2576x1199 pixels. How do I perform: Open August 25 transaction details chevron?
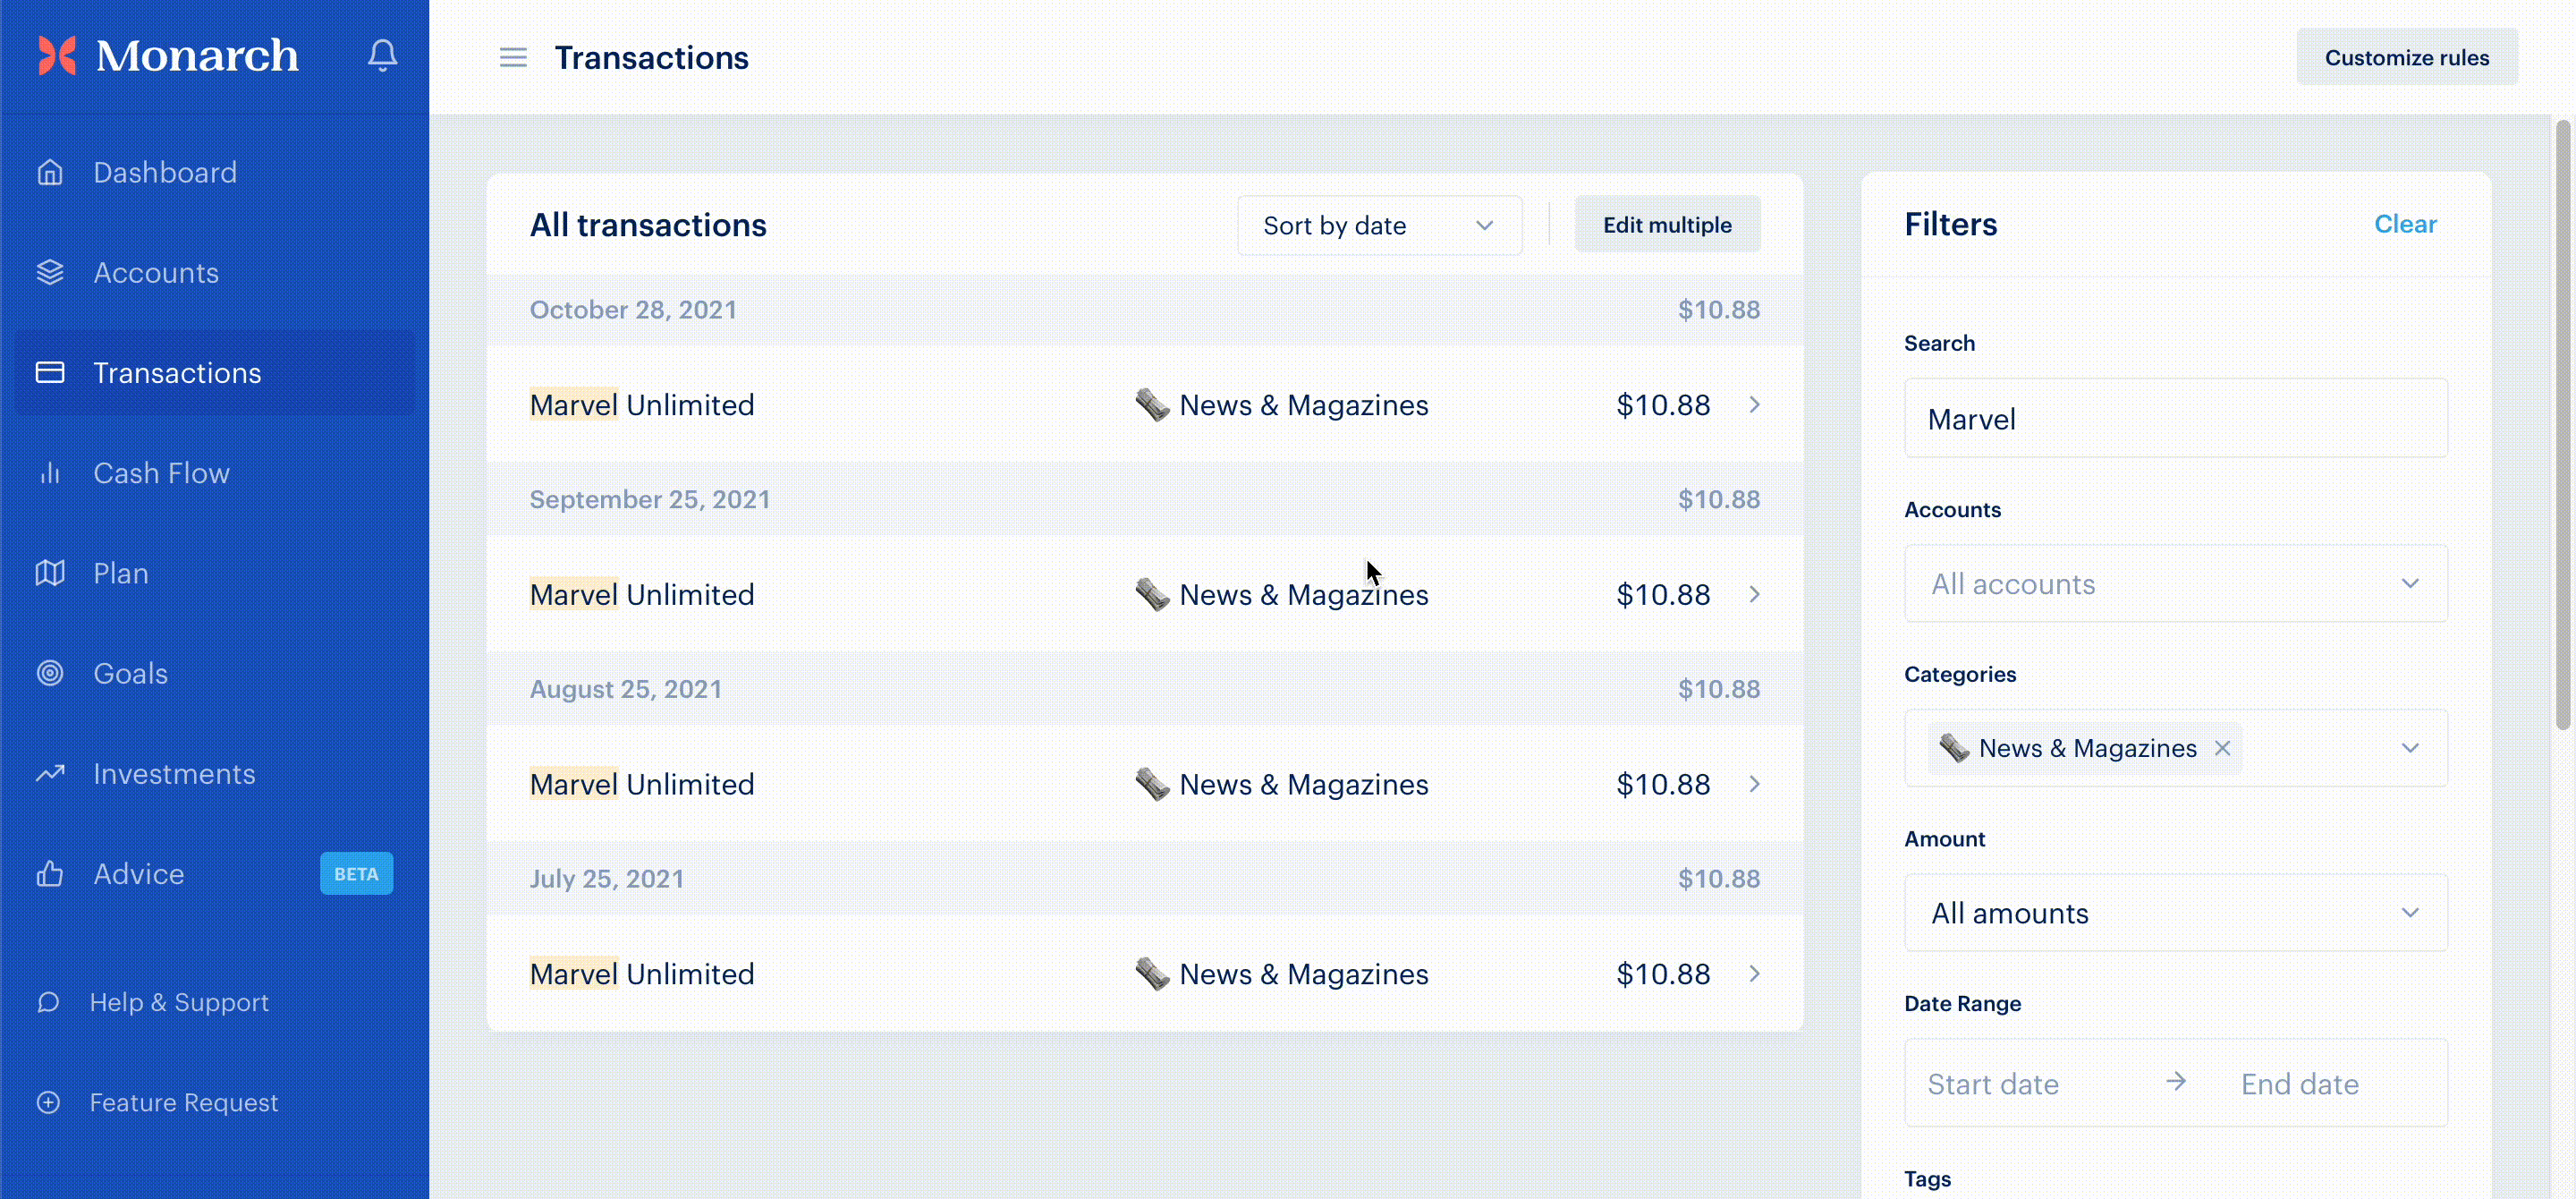tap(1754, 784)
